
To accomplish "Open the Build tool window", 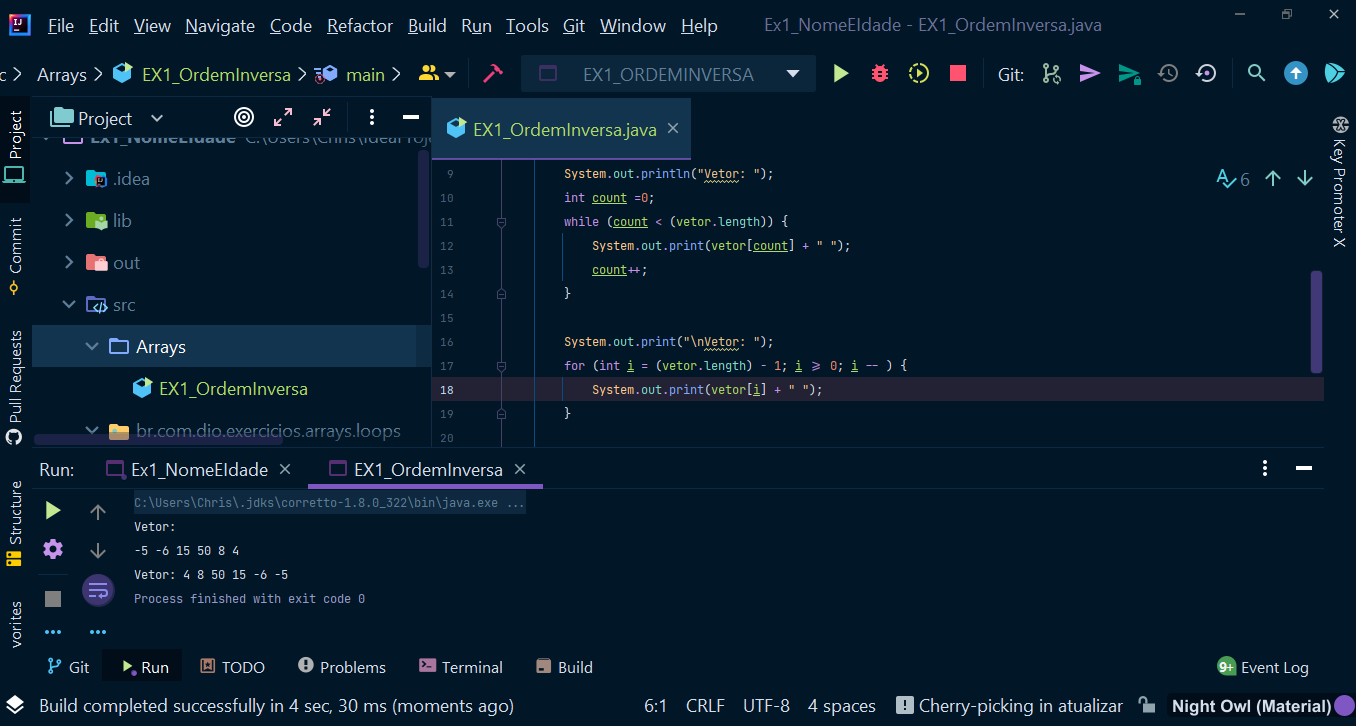I will coord(565,667).
